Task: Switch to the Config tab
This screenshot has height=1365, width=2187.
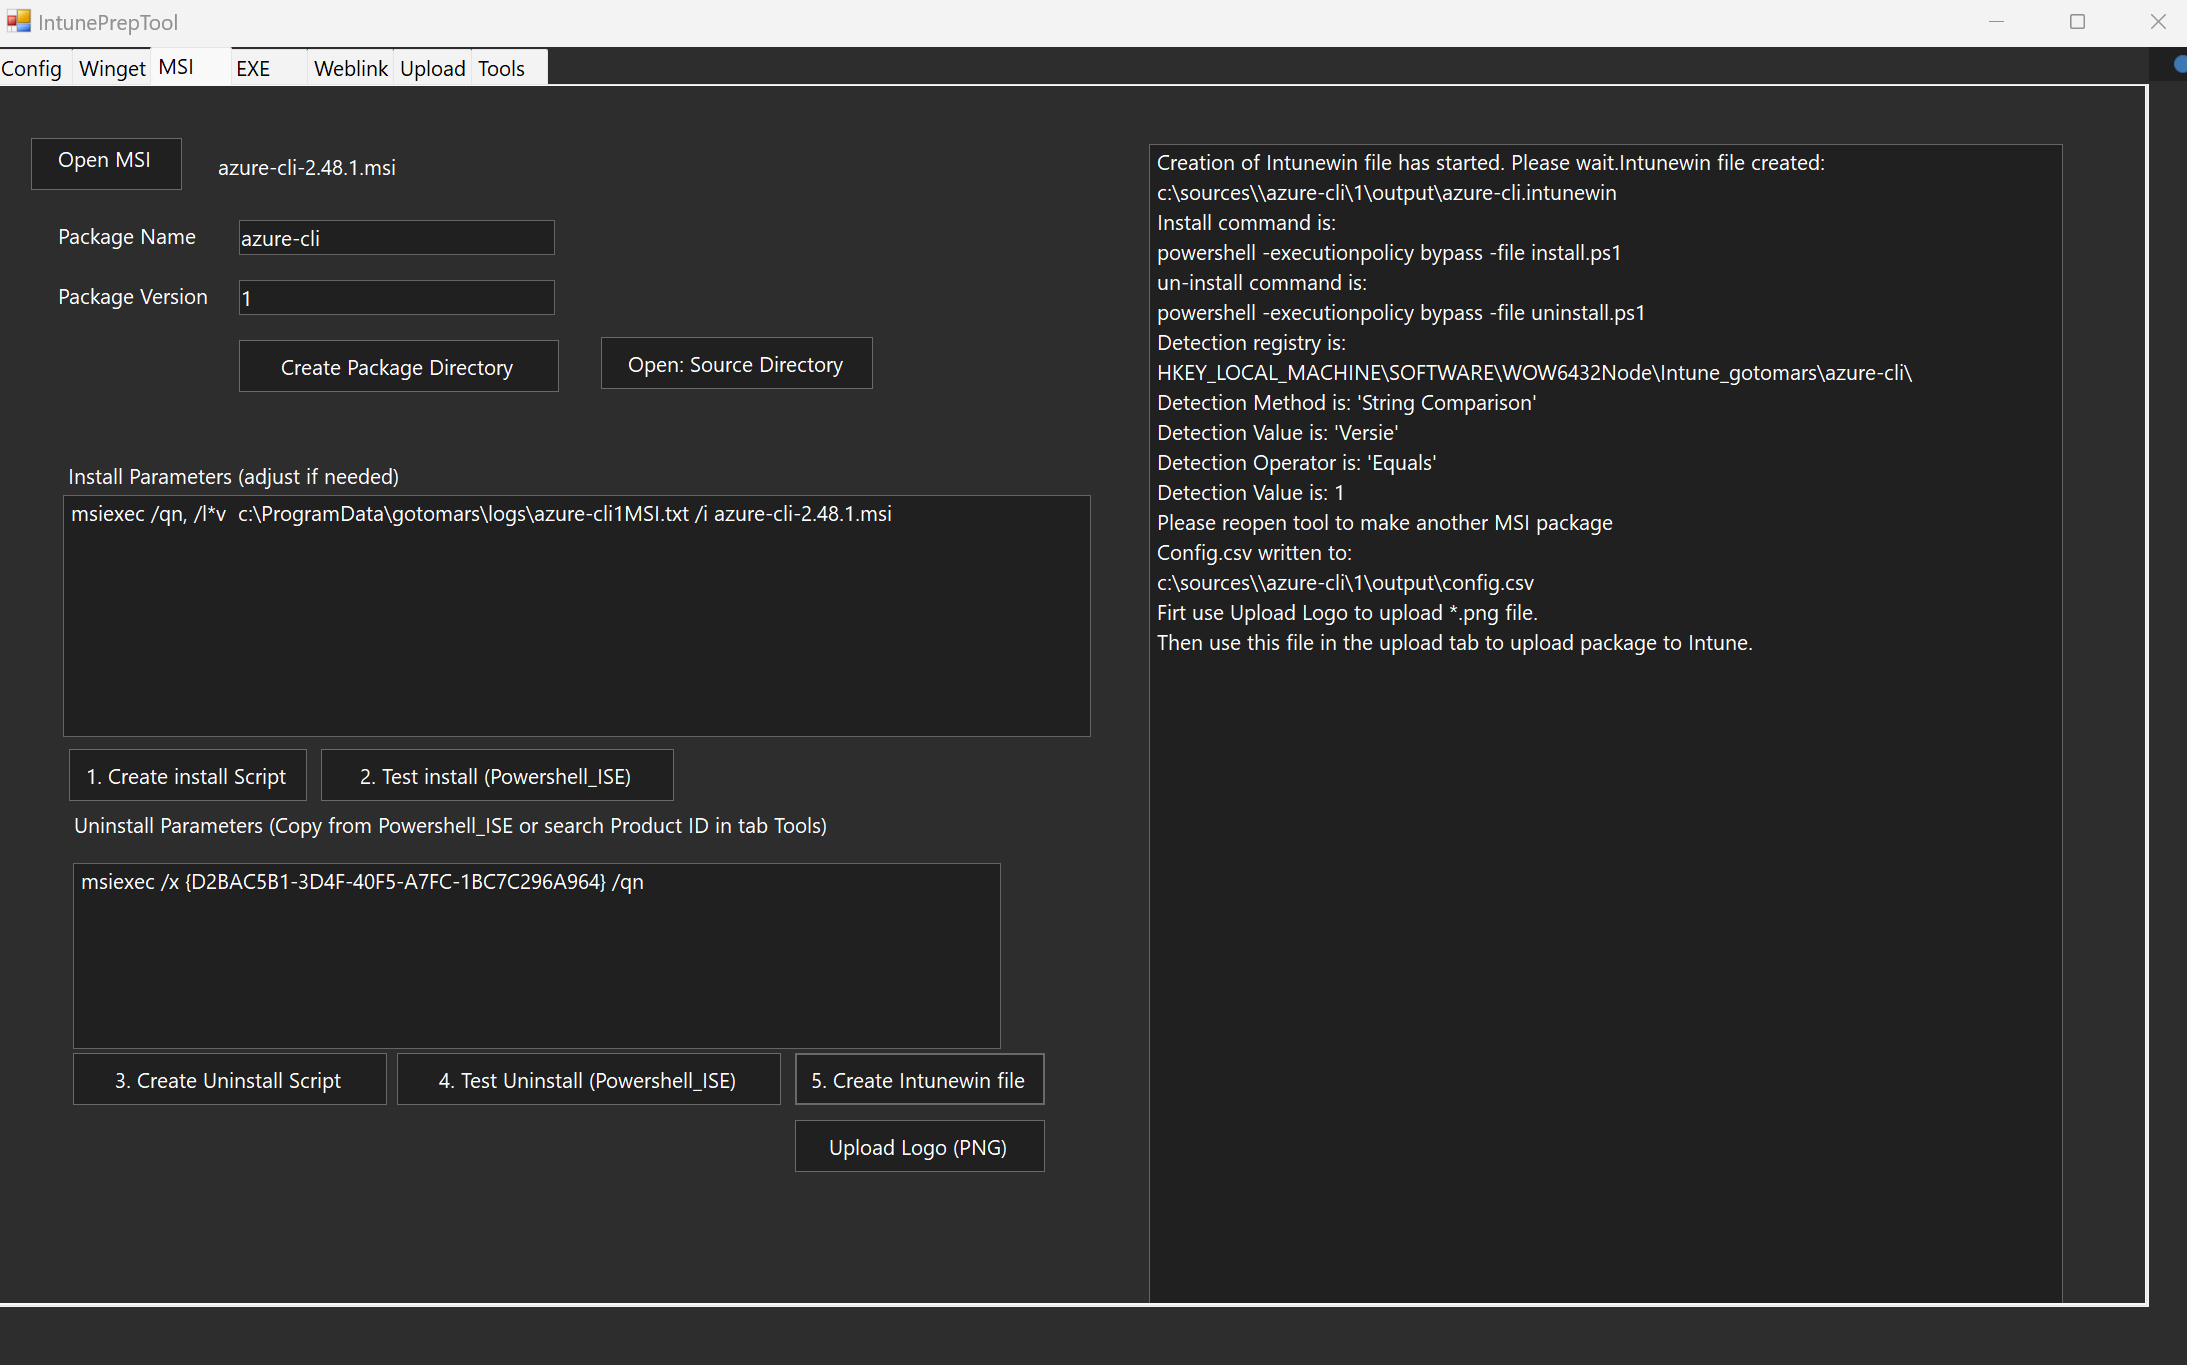Action: pyautogui.click(x=32, y=68)
